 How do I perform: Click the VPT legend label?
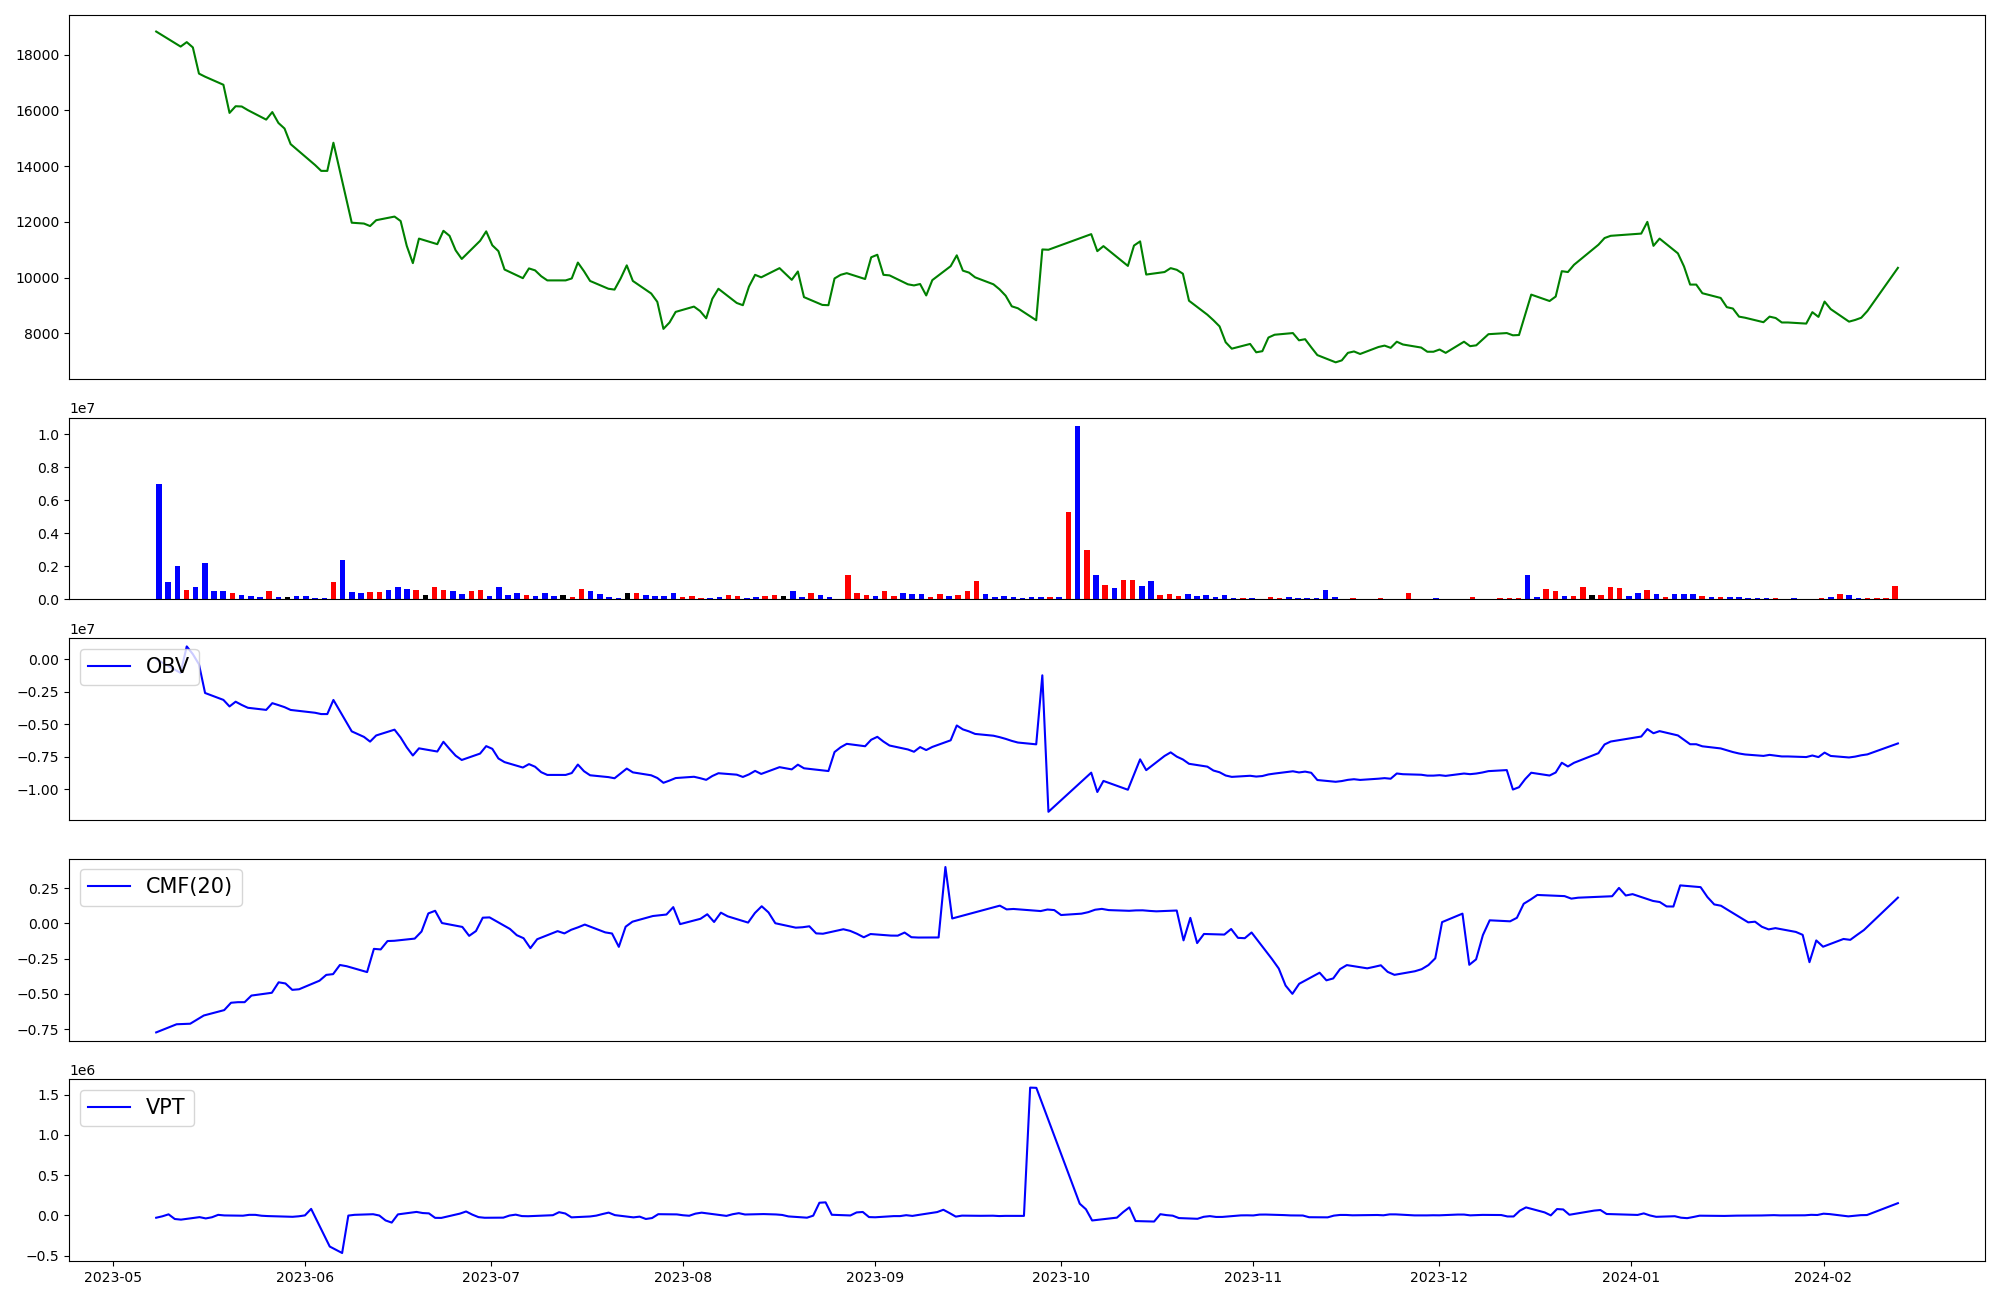[x=165, y=1107]
